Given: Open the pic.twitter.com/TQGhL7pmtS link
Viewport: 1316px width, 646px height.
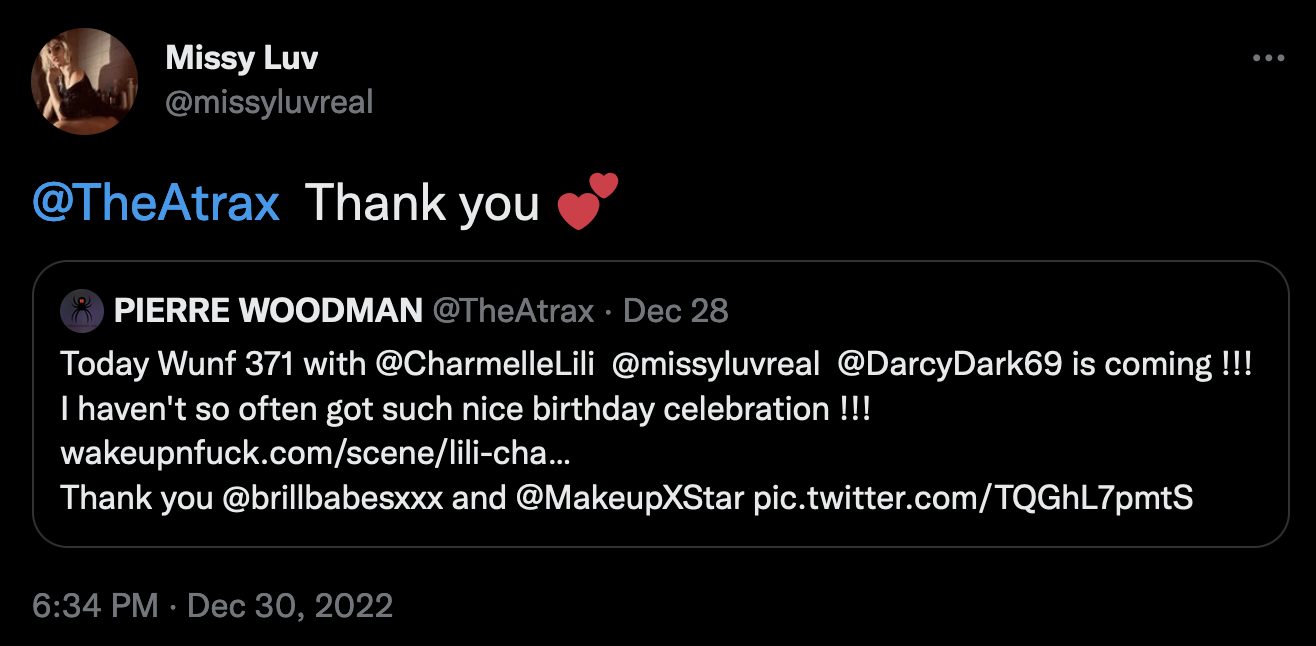Looking at the screenshot, I should coord(972,498).
